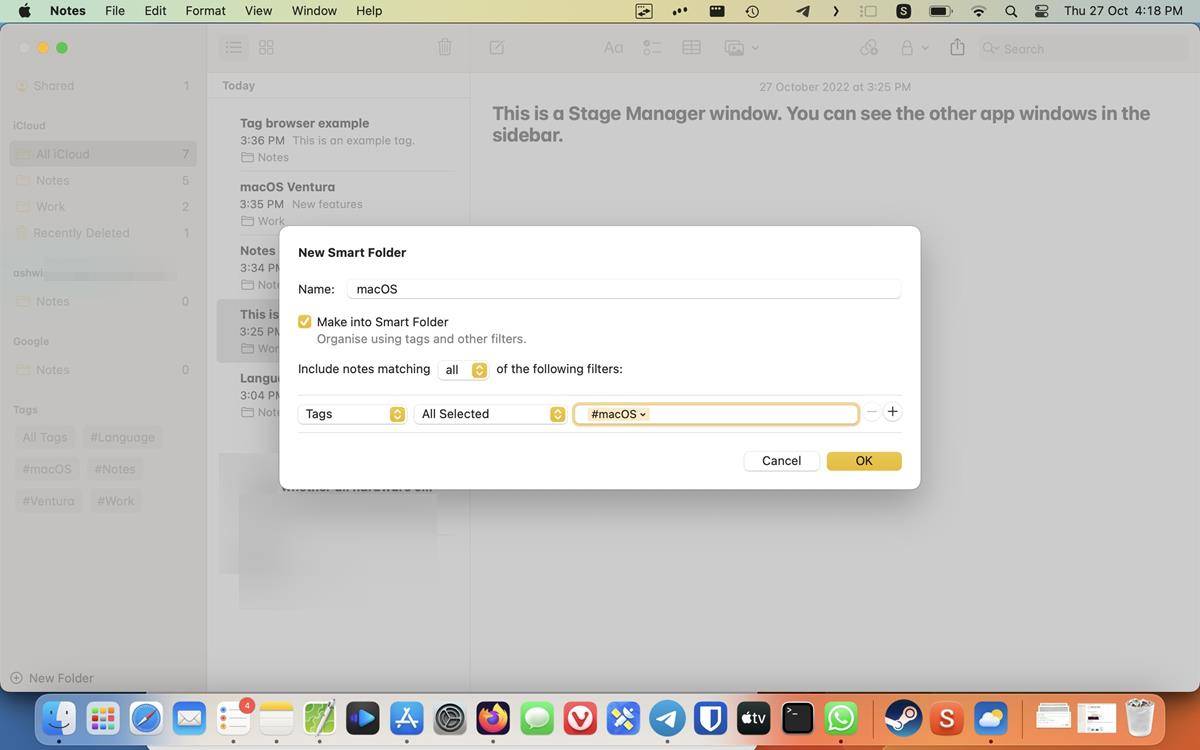Share the note
The width and height of the screenshot is (1200, 750).
956,47
